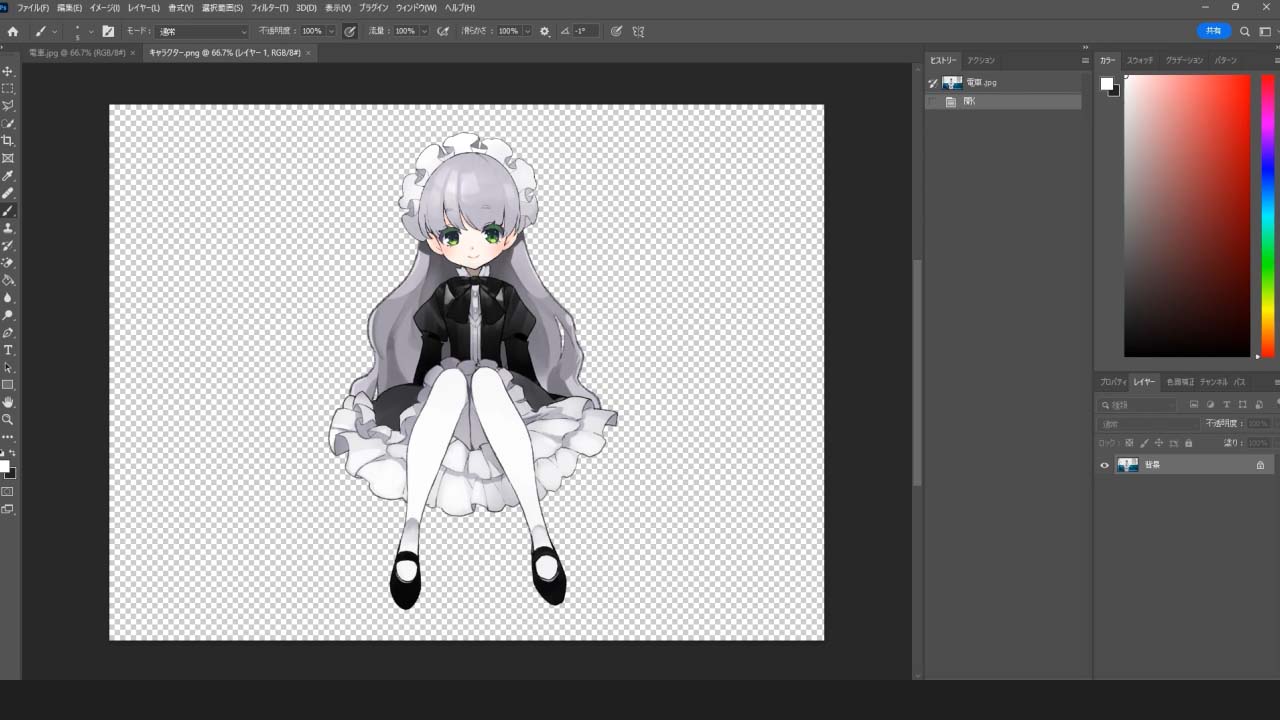The image size is (1280, 720).
Task: Select the Brush tool in the toolbox
Action: click(8, 211)
